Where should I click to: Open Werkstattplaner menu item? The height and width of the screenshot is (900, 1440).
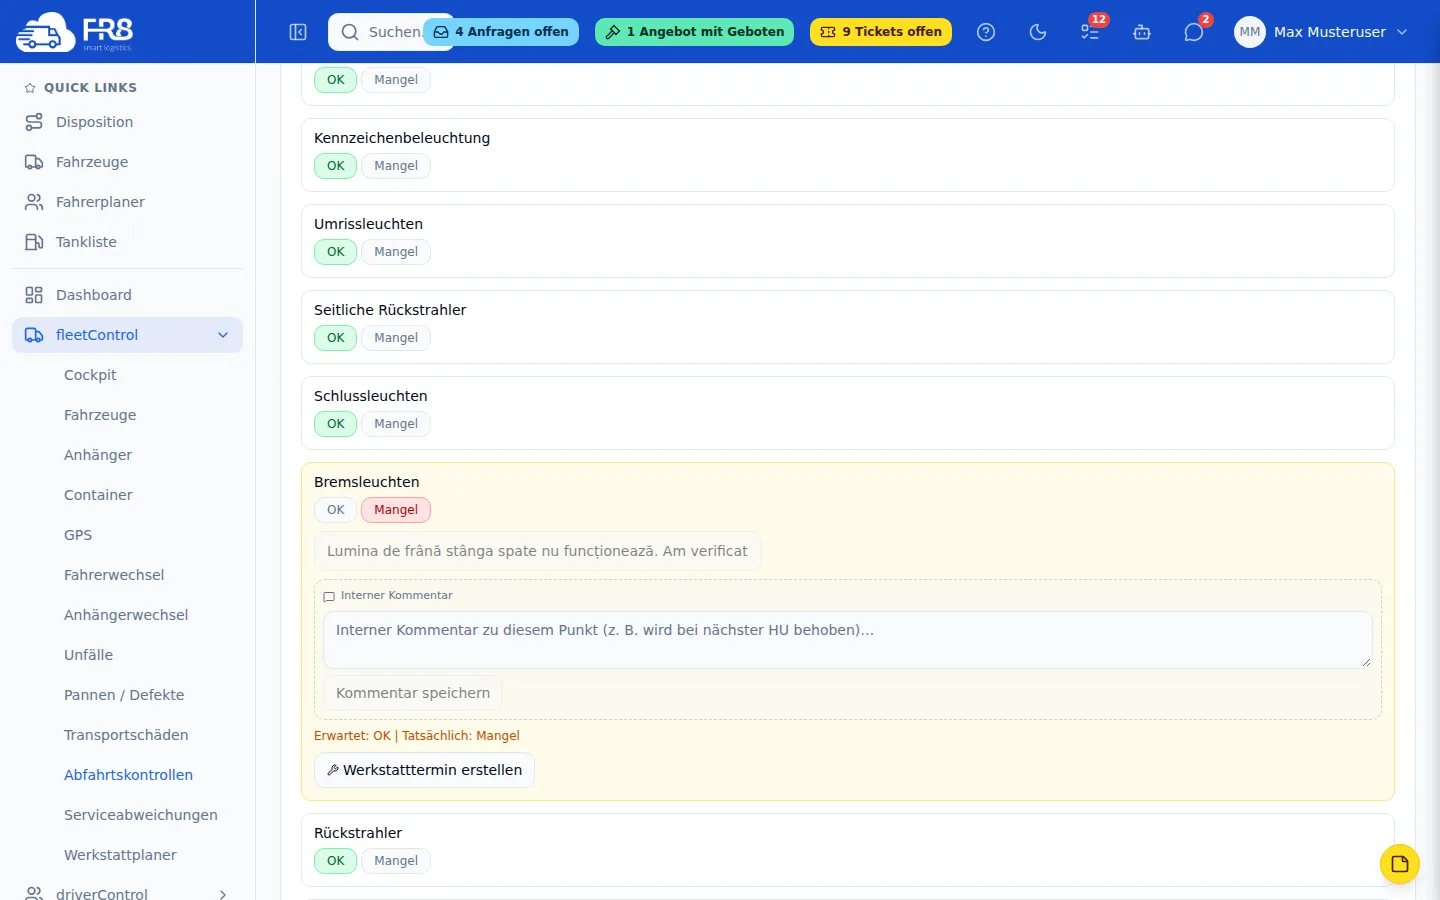(x=120, y=855)
